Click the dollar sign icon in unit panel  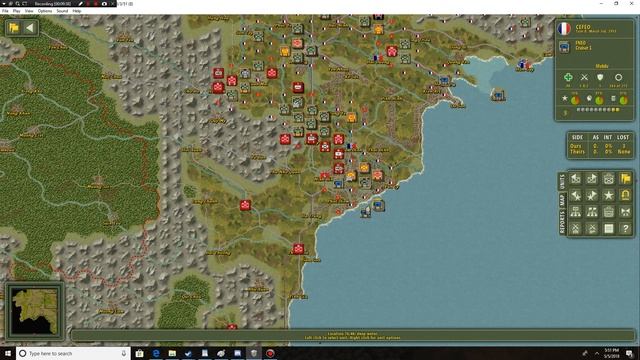[565, 113]
